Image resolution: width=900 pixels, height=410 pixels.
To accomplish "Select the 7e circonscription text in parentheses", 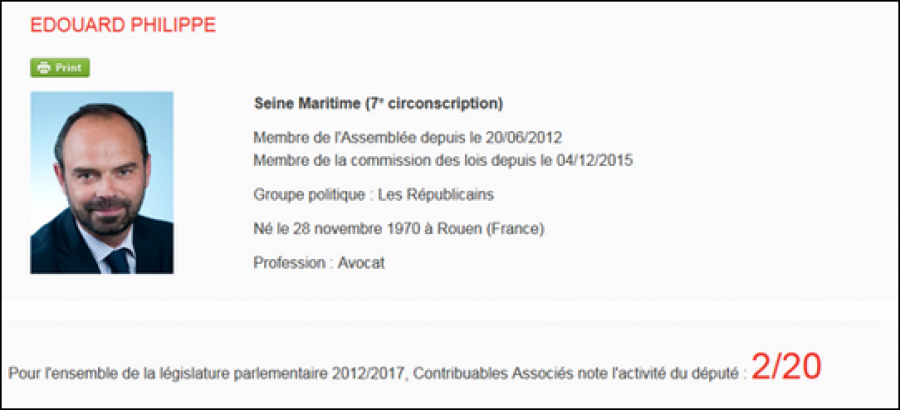I will 435,104.
